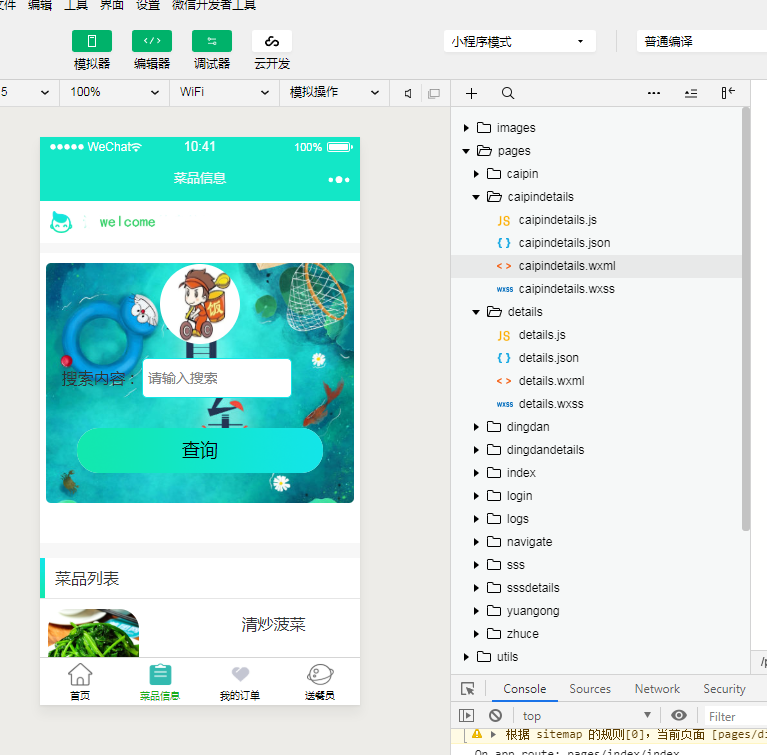Switch to the Security tab
The width and height of the screenshot is (767, 755).
click(x=724, y=689)
